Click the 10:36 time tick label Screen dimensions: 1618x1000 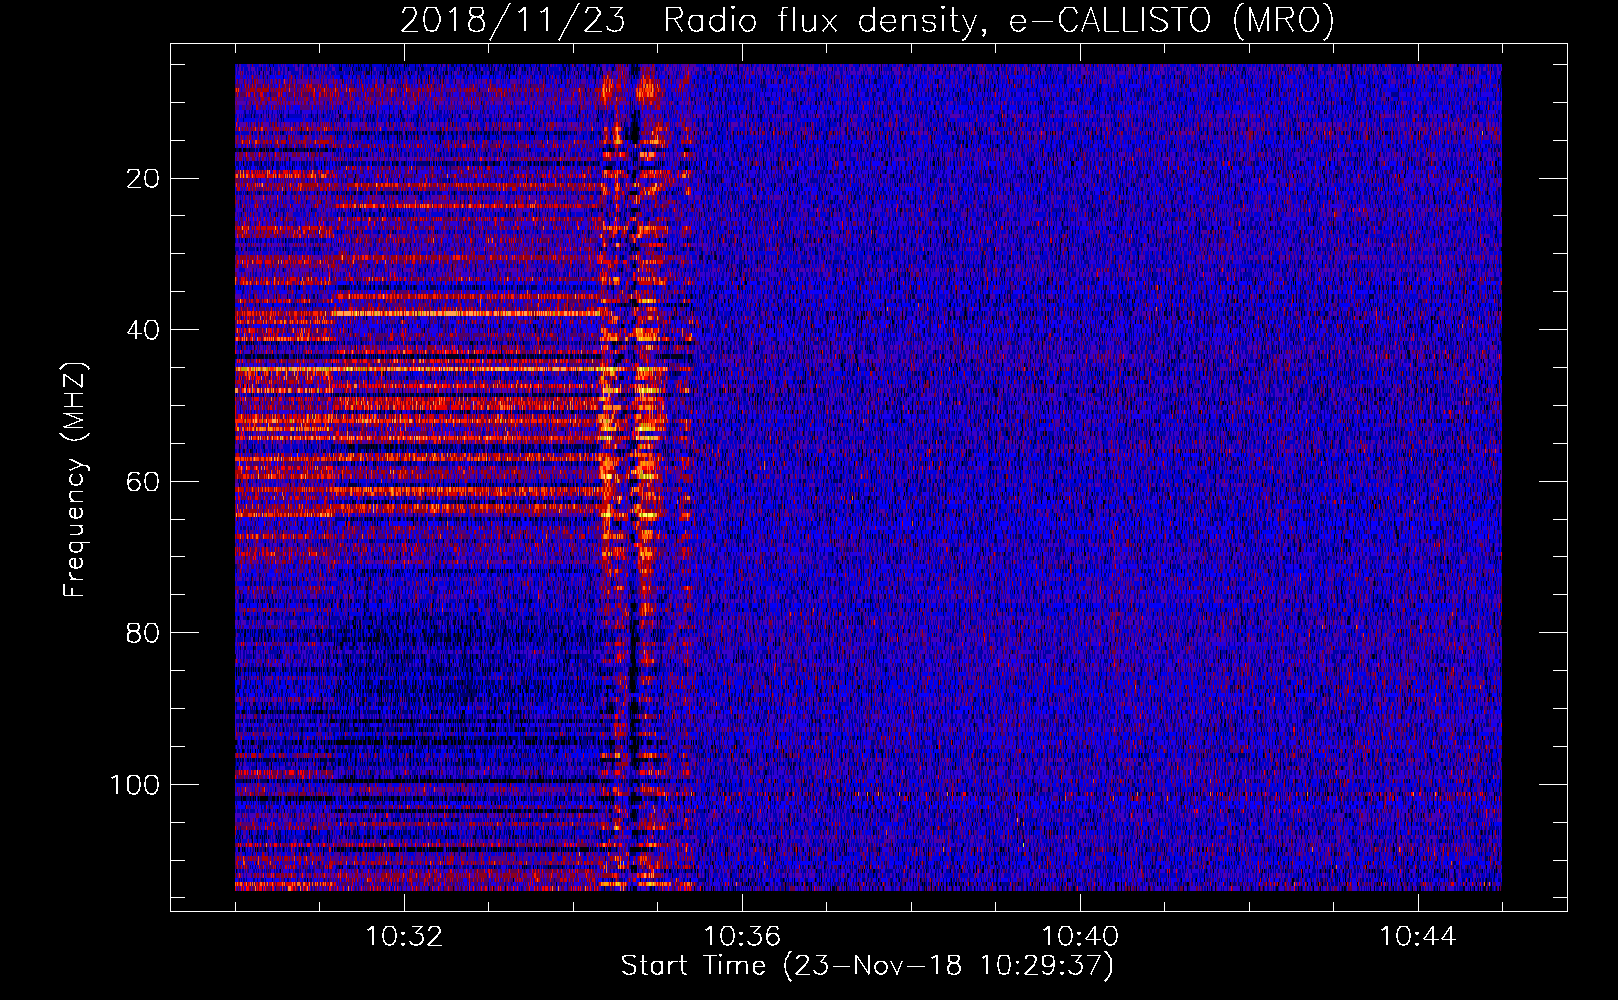[742, 937]
